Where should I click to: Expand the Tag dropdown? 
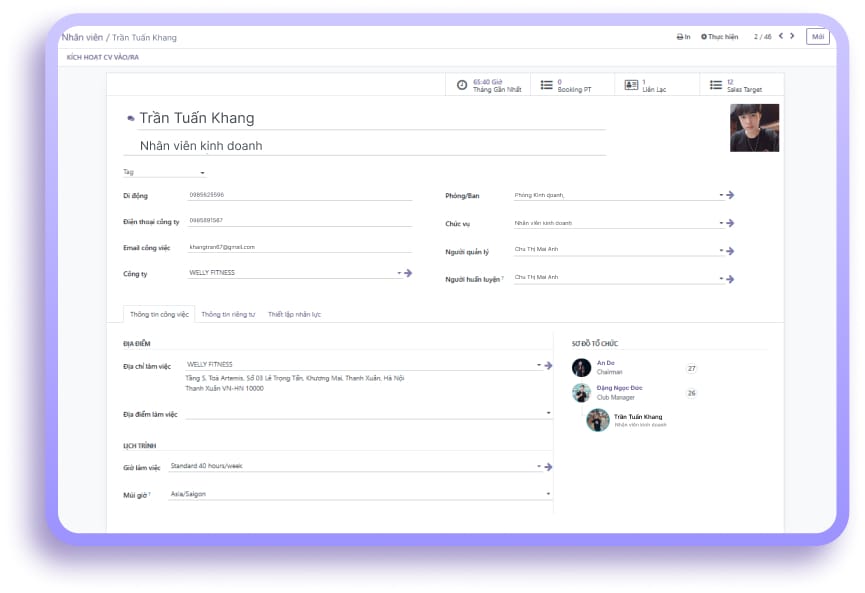pyautogui.click(x=202, y=173)
